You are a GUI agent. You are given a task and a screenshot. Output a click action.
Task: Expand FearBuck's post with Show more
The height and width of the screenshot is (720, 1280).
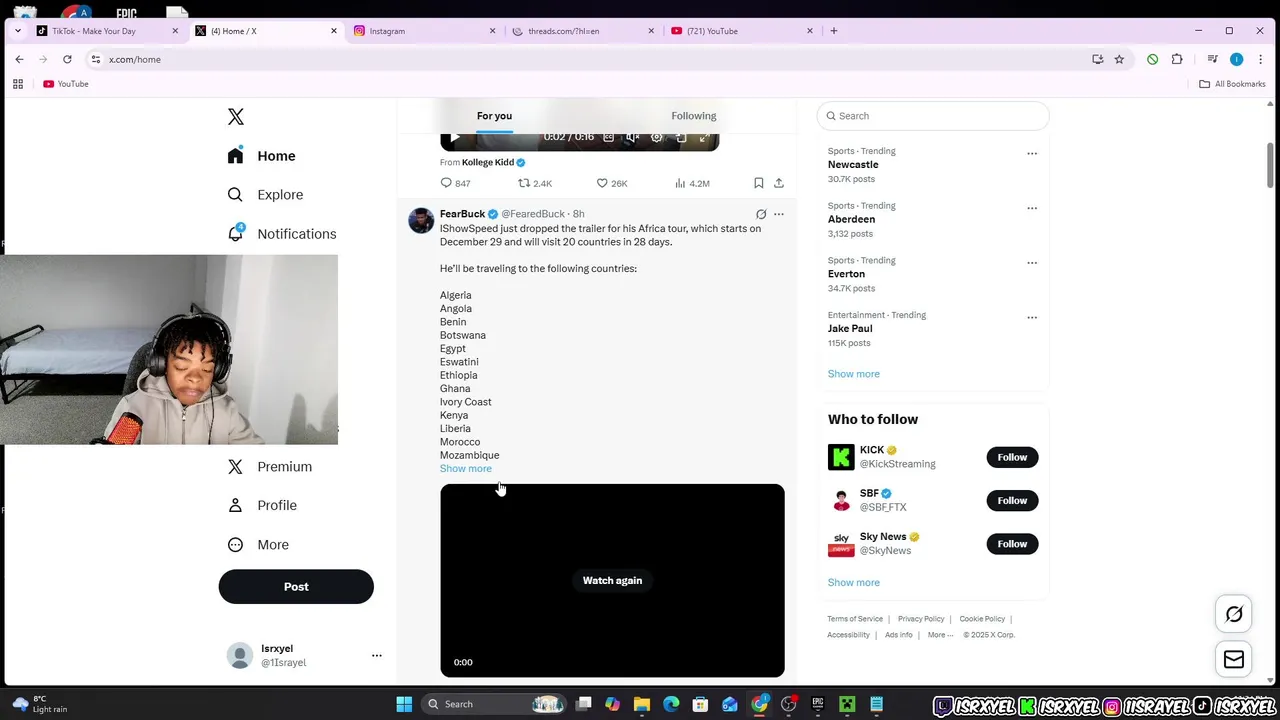[466, 468]
